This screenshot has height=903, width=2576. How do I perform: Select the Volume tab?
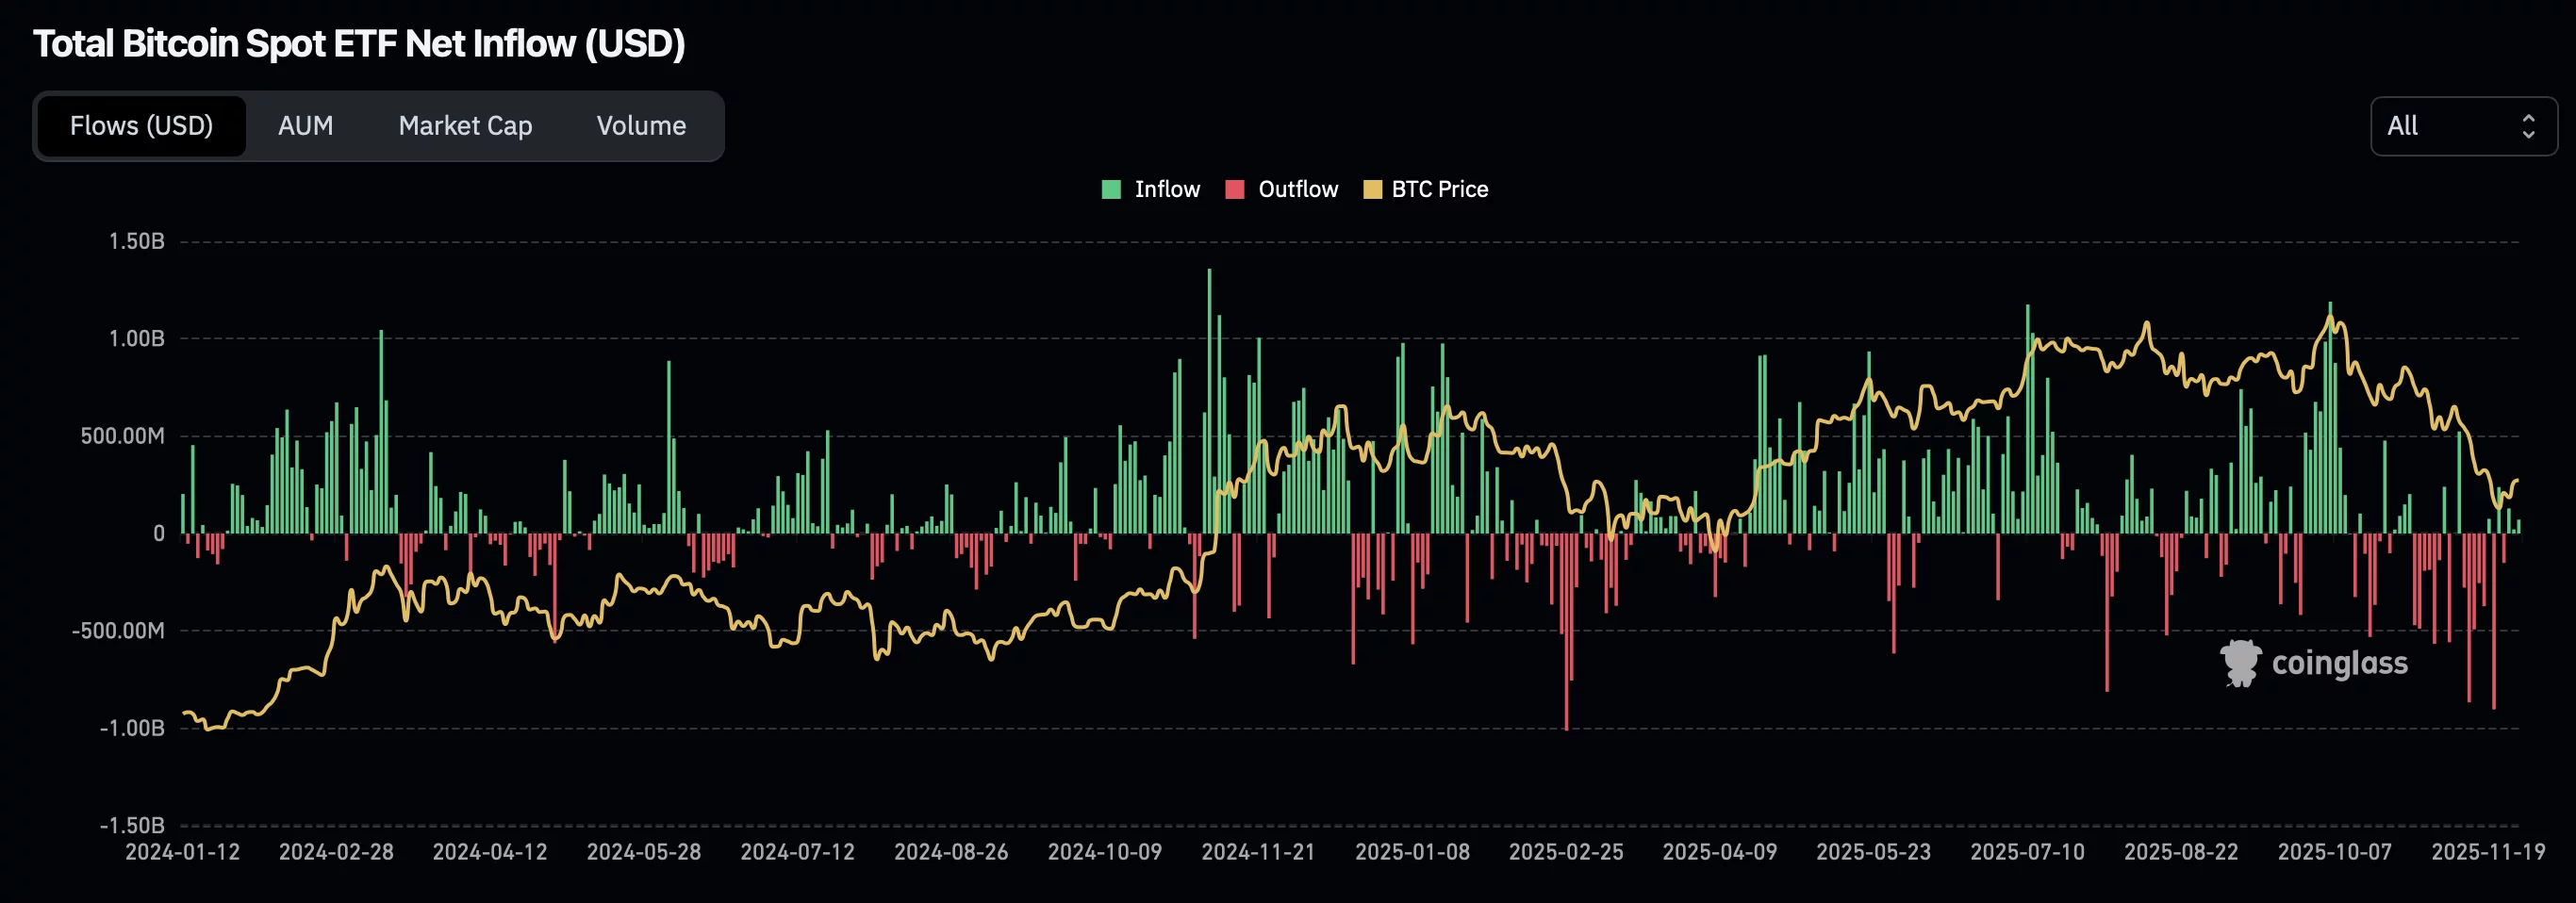tap(641, 126)
